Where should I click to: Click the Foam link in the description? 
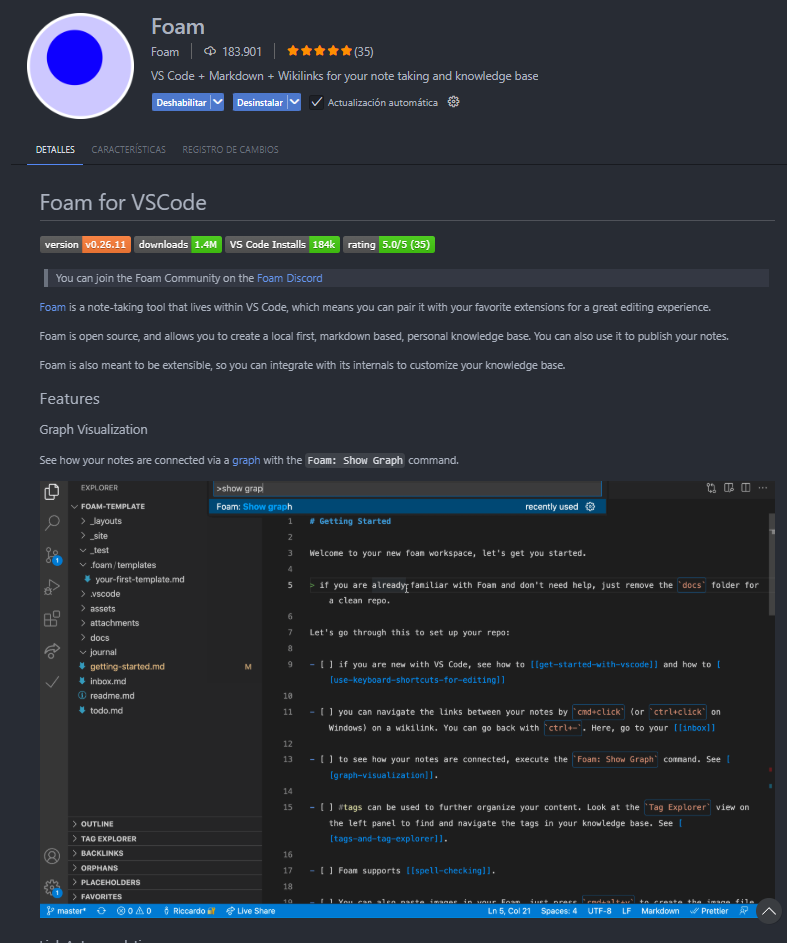coord(52,307)
